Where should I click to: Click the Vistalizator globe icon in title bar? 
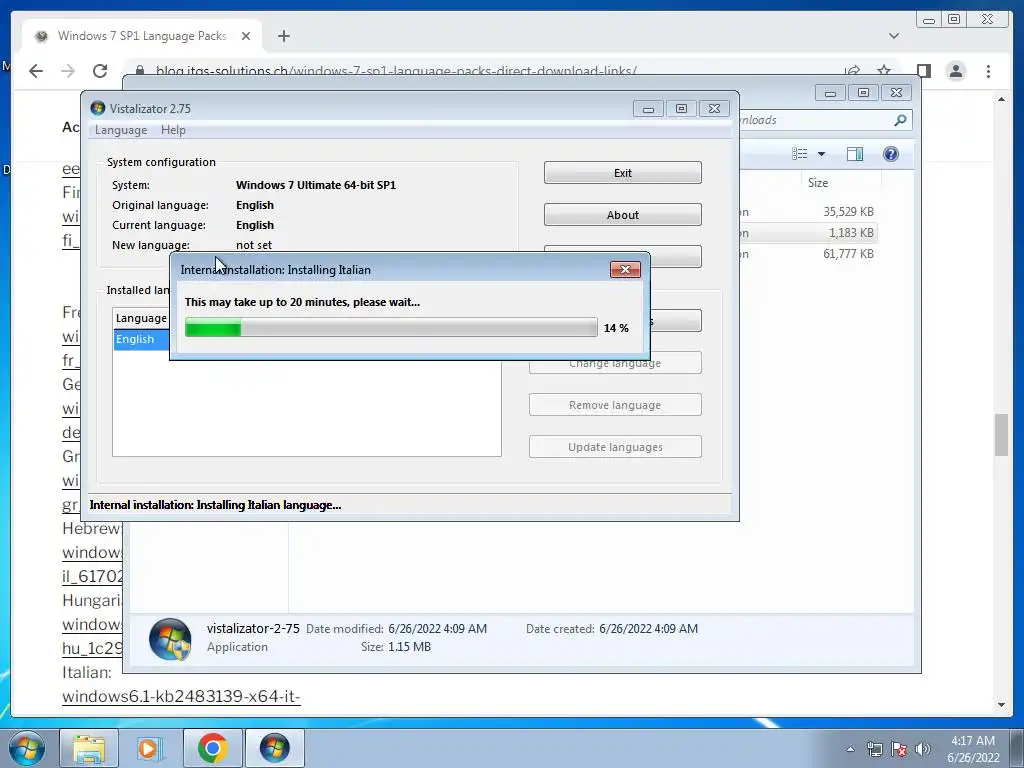click(x=98, y=108)
